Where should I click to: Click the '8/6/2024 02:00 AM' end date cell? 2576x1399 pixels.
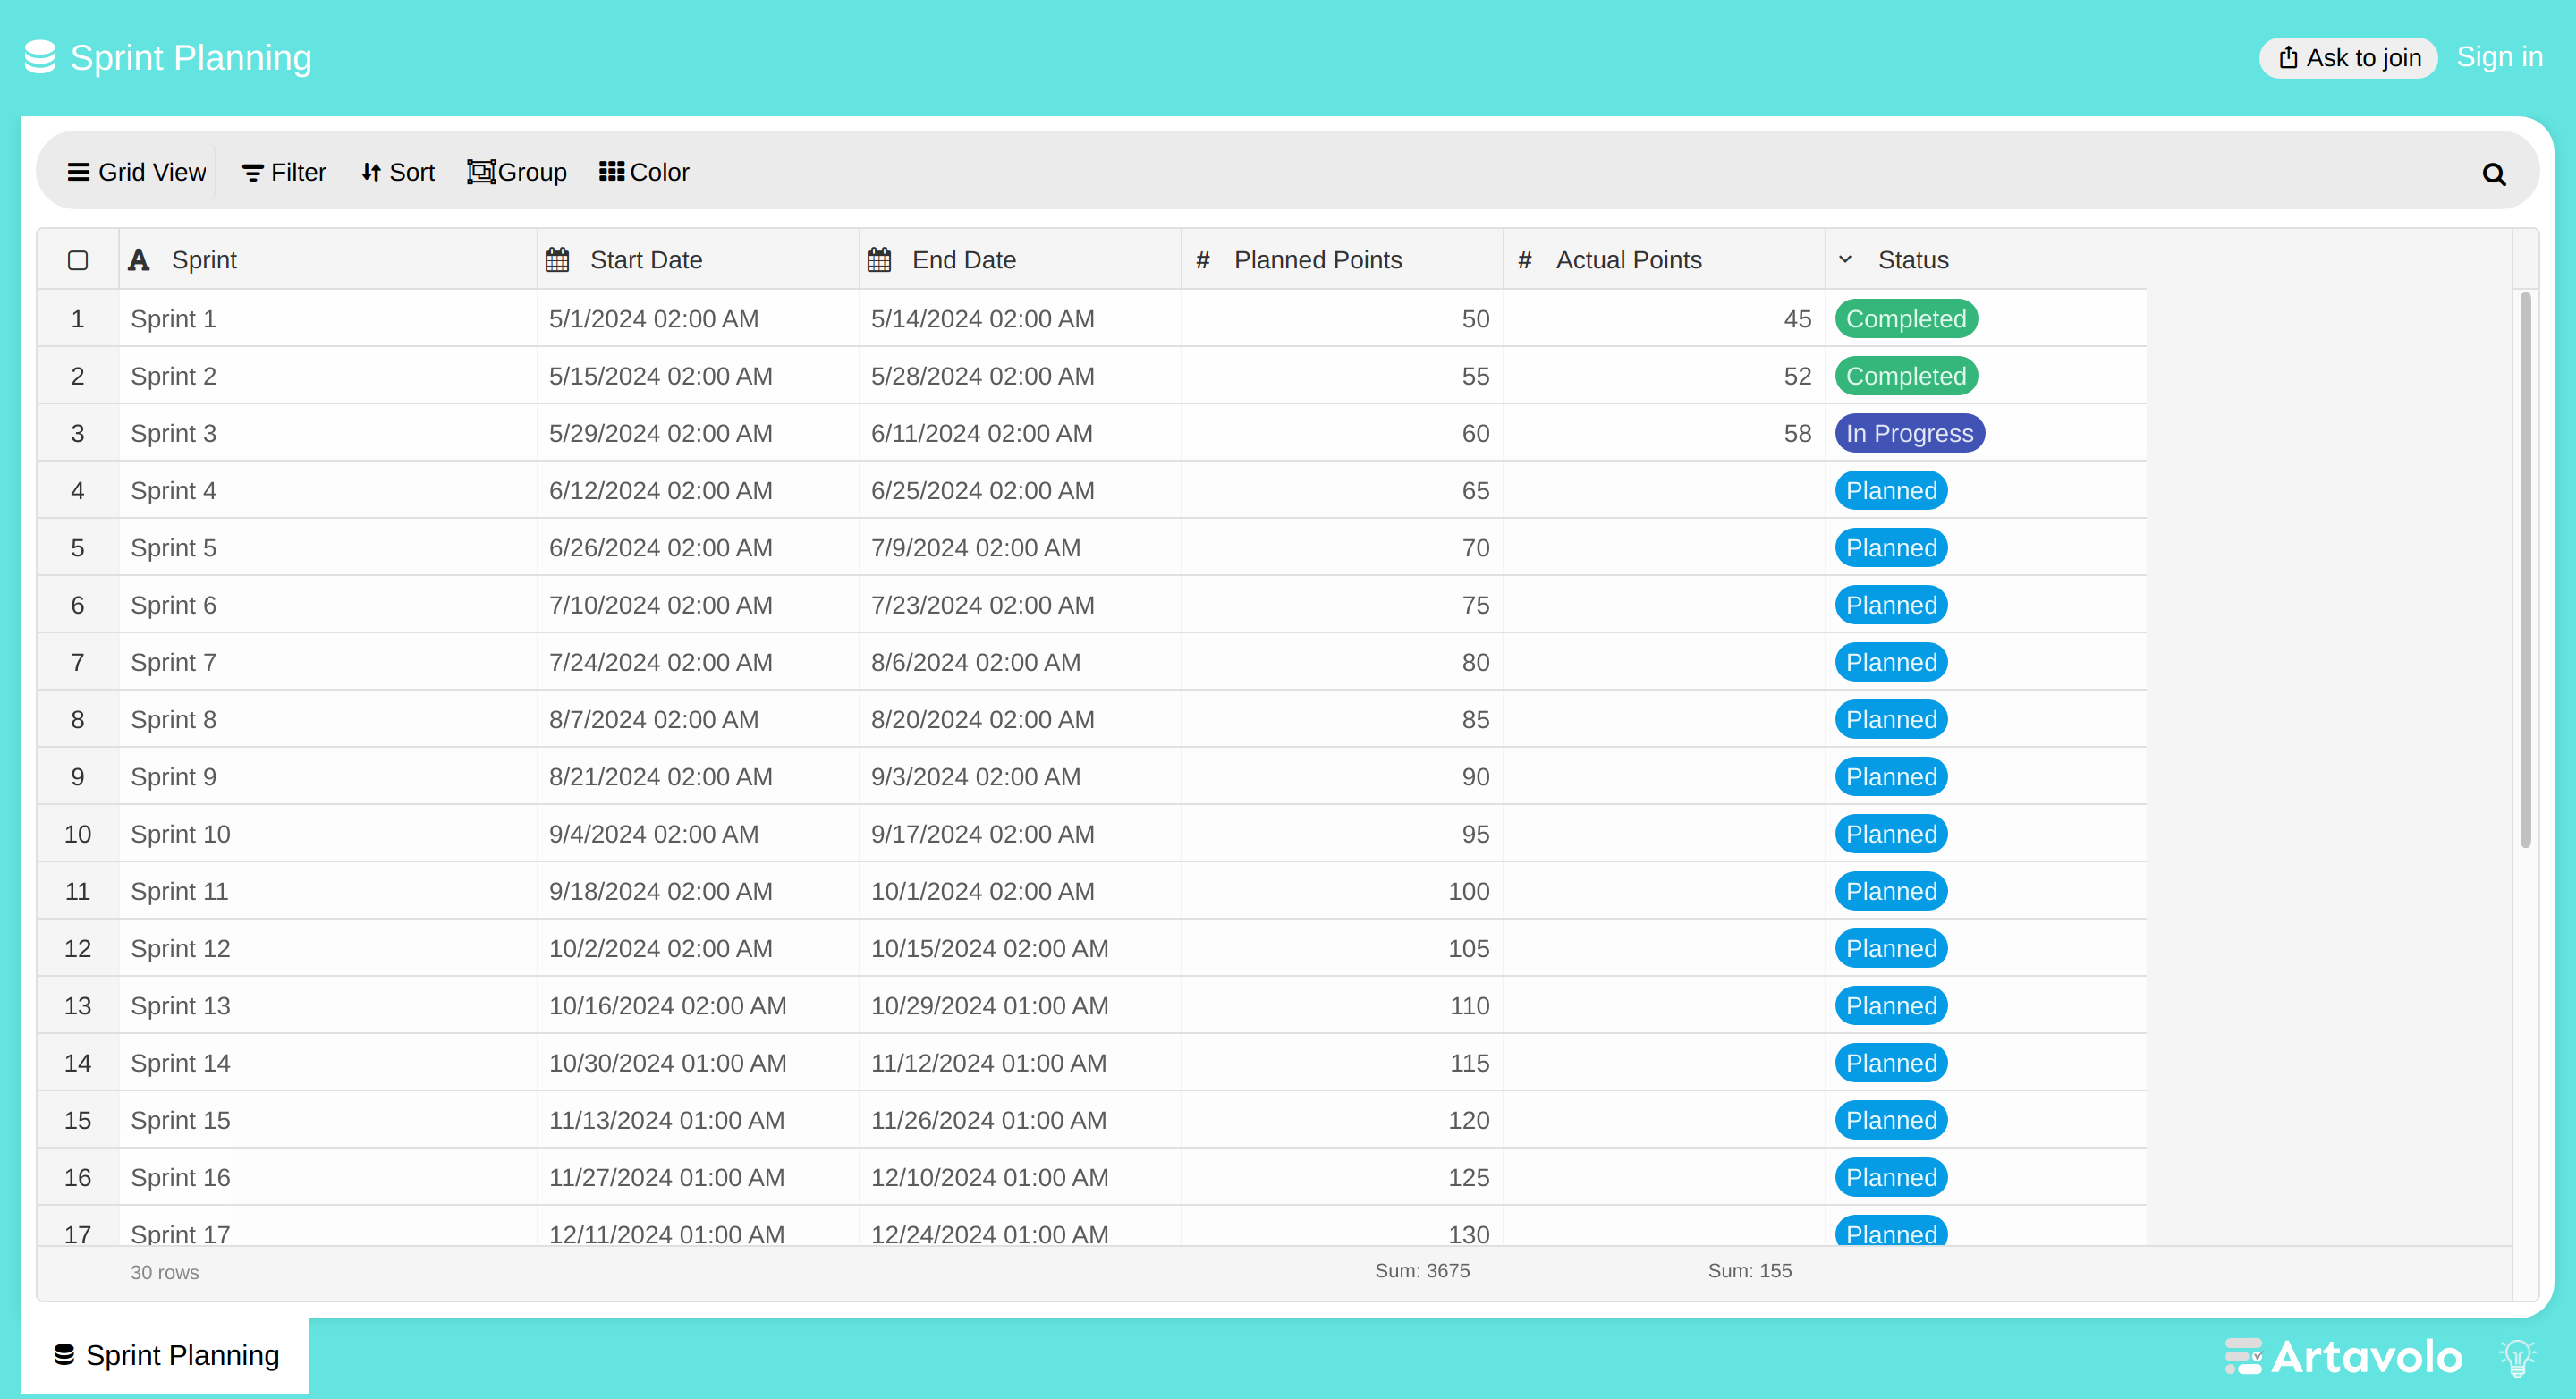1020,663
